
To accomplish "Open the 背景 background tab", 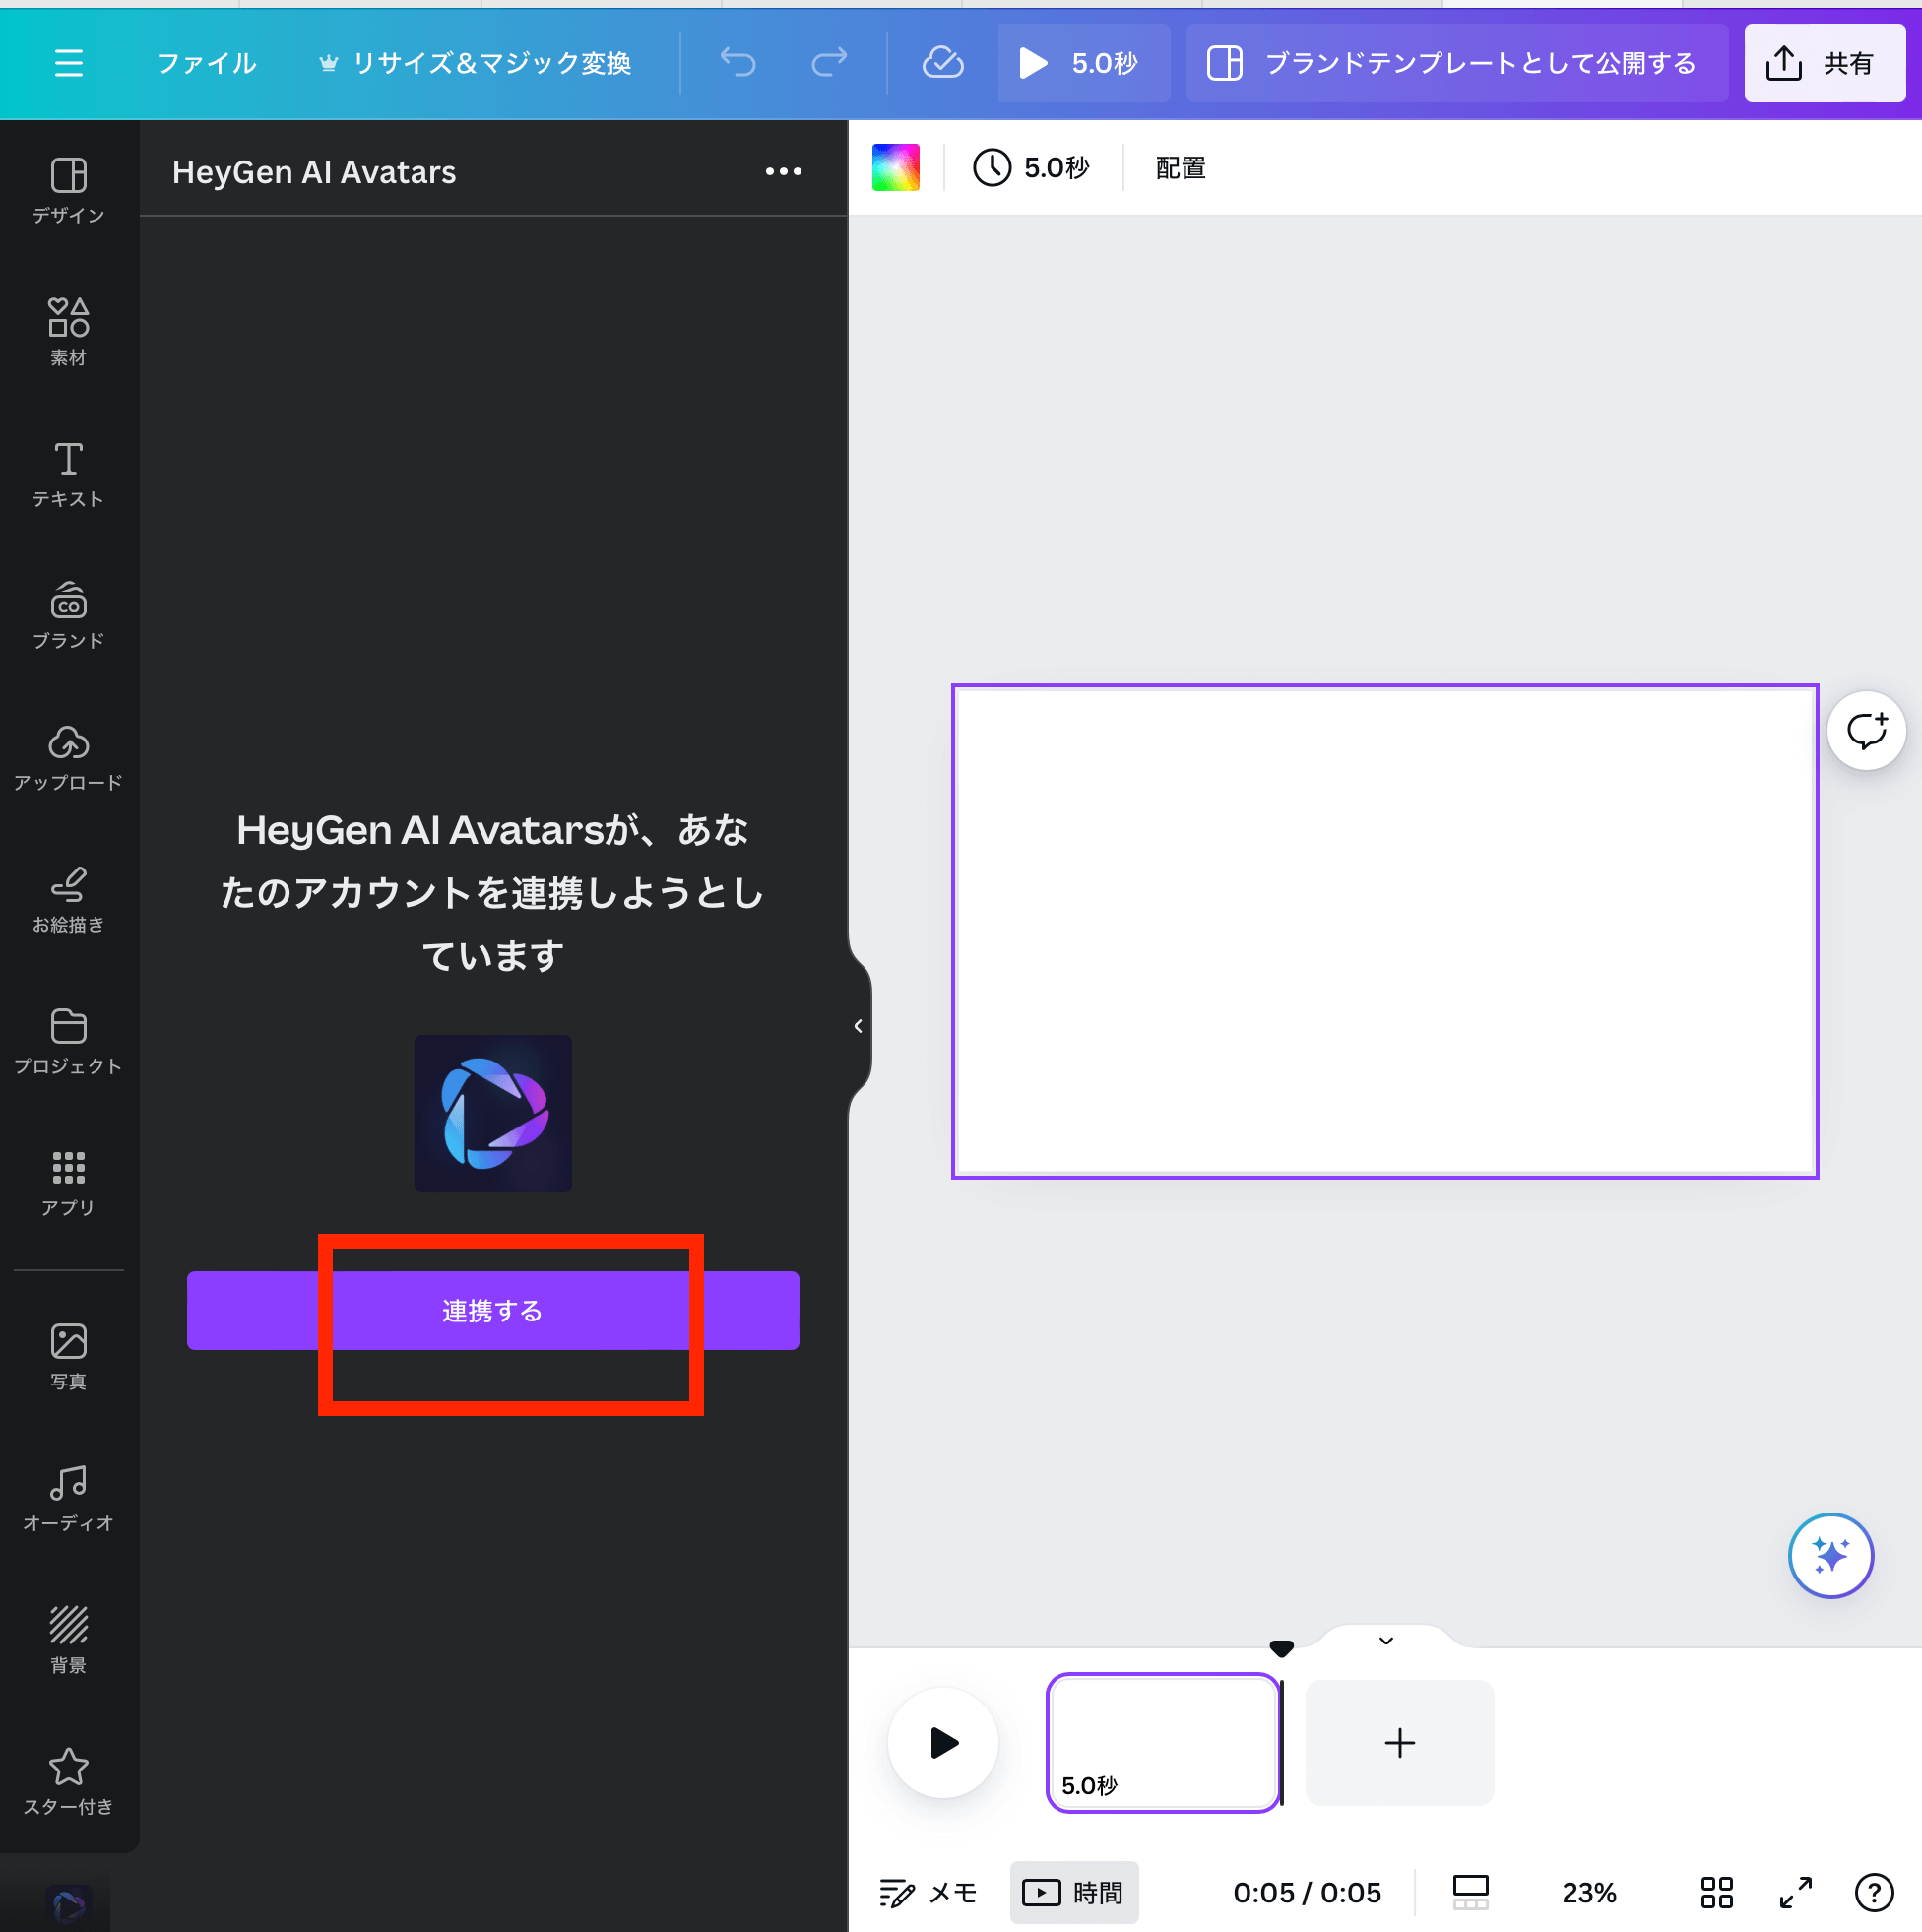I will coord(68,1641).
